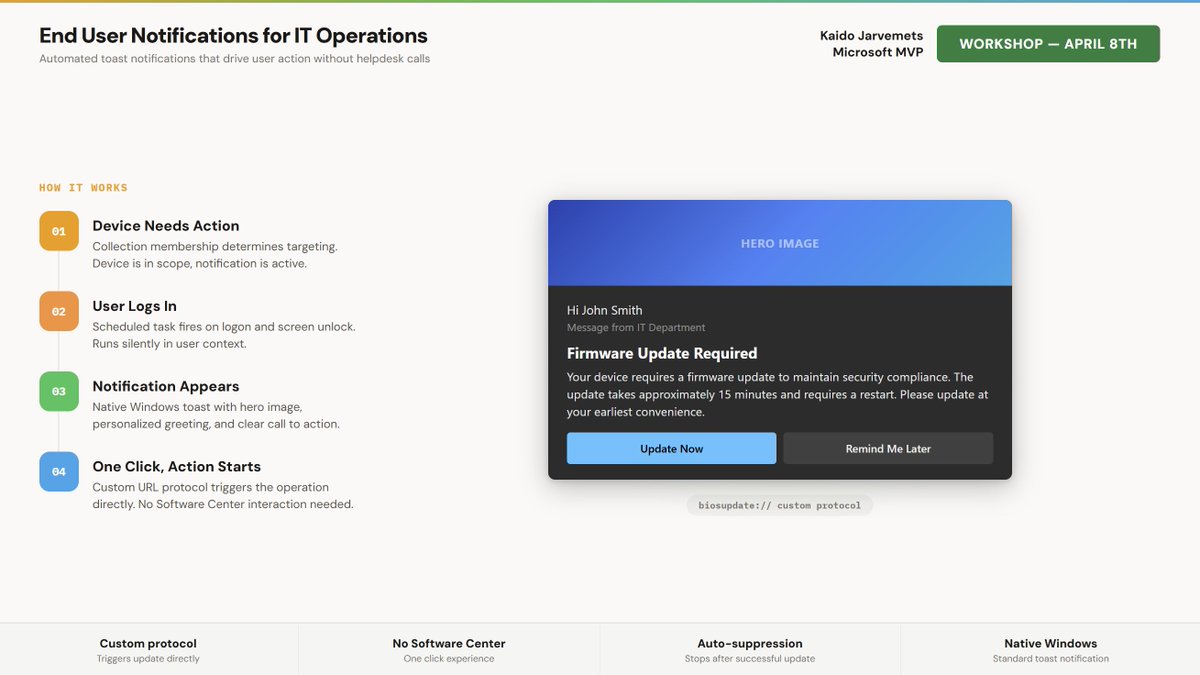Click the Workshop April 8th badge
1200x675 pixels.
pos(1048,44)
